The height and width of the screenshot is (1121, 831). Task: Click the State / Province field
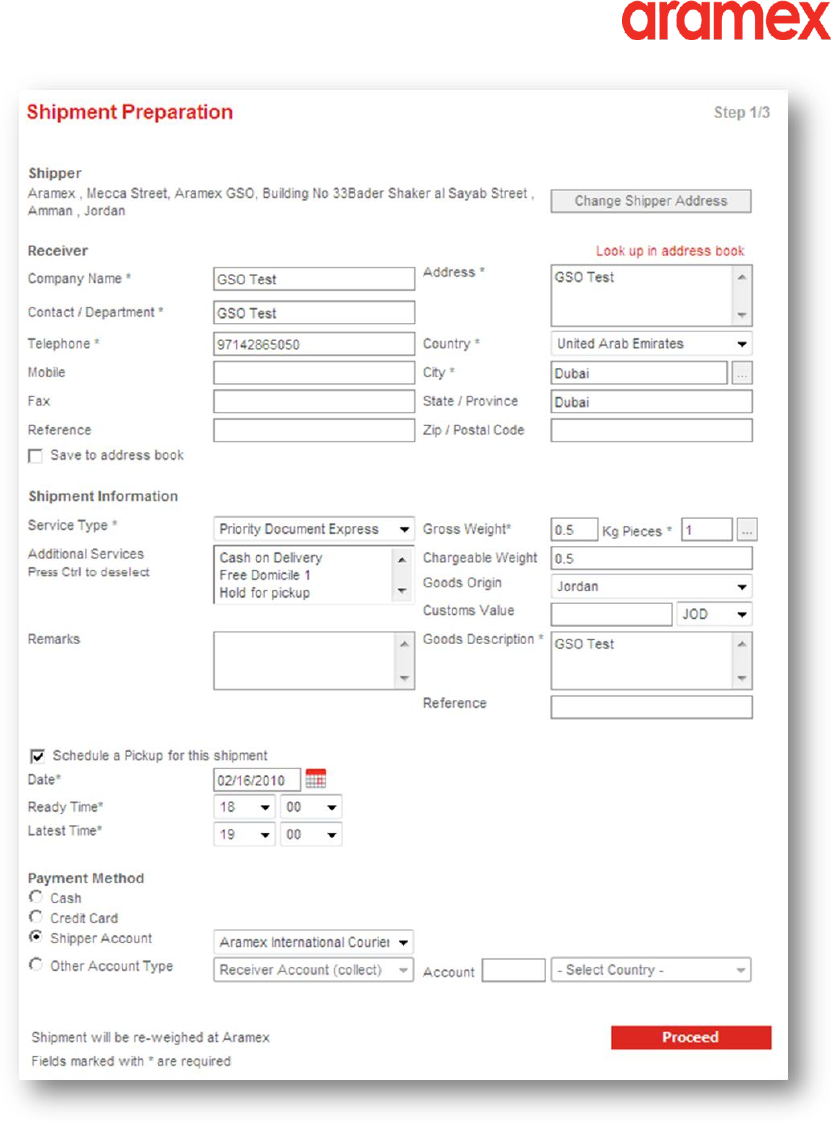651,402
